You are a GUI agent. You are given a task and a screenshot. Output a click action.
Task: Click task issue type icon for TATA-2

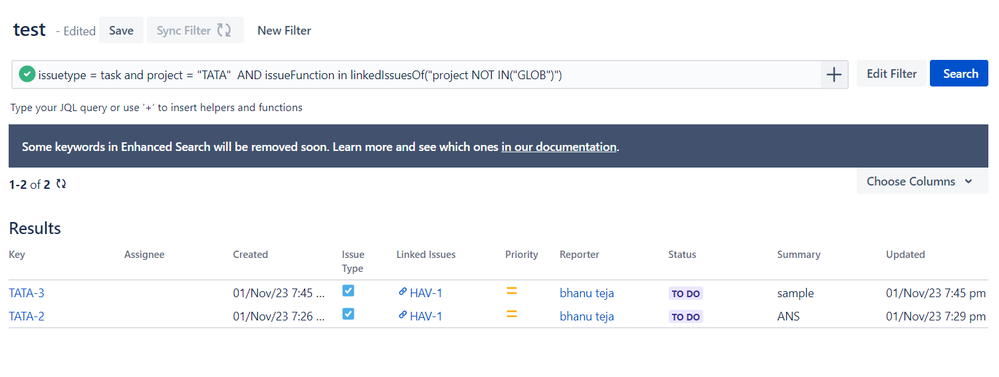348,314
